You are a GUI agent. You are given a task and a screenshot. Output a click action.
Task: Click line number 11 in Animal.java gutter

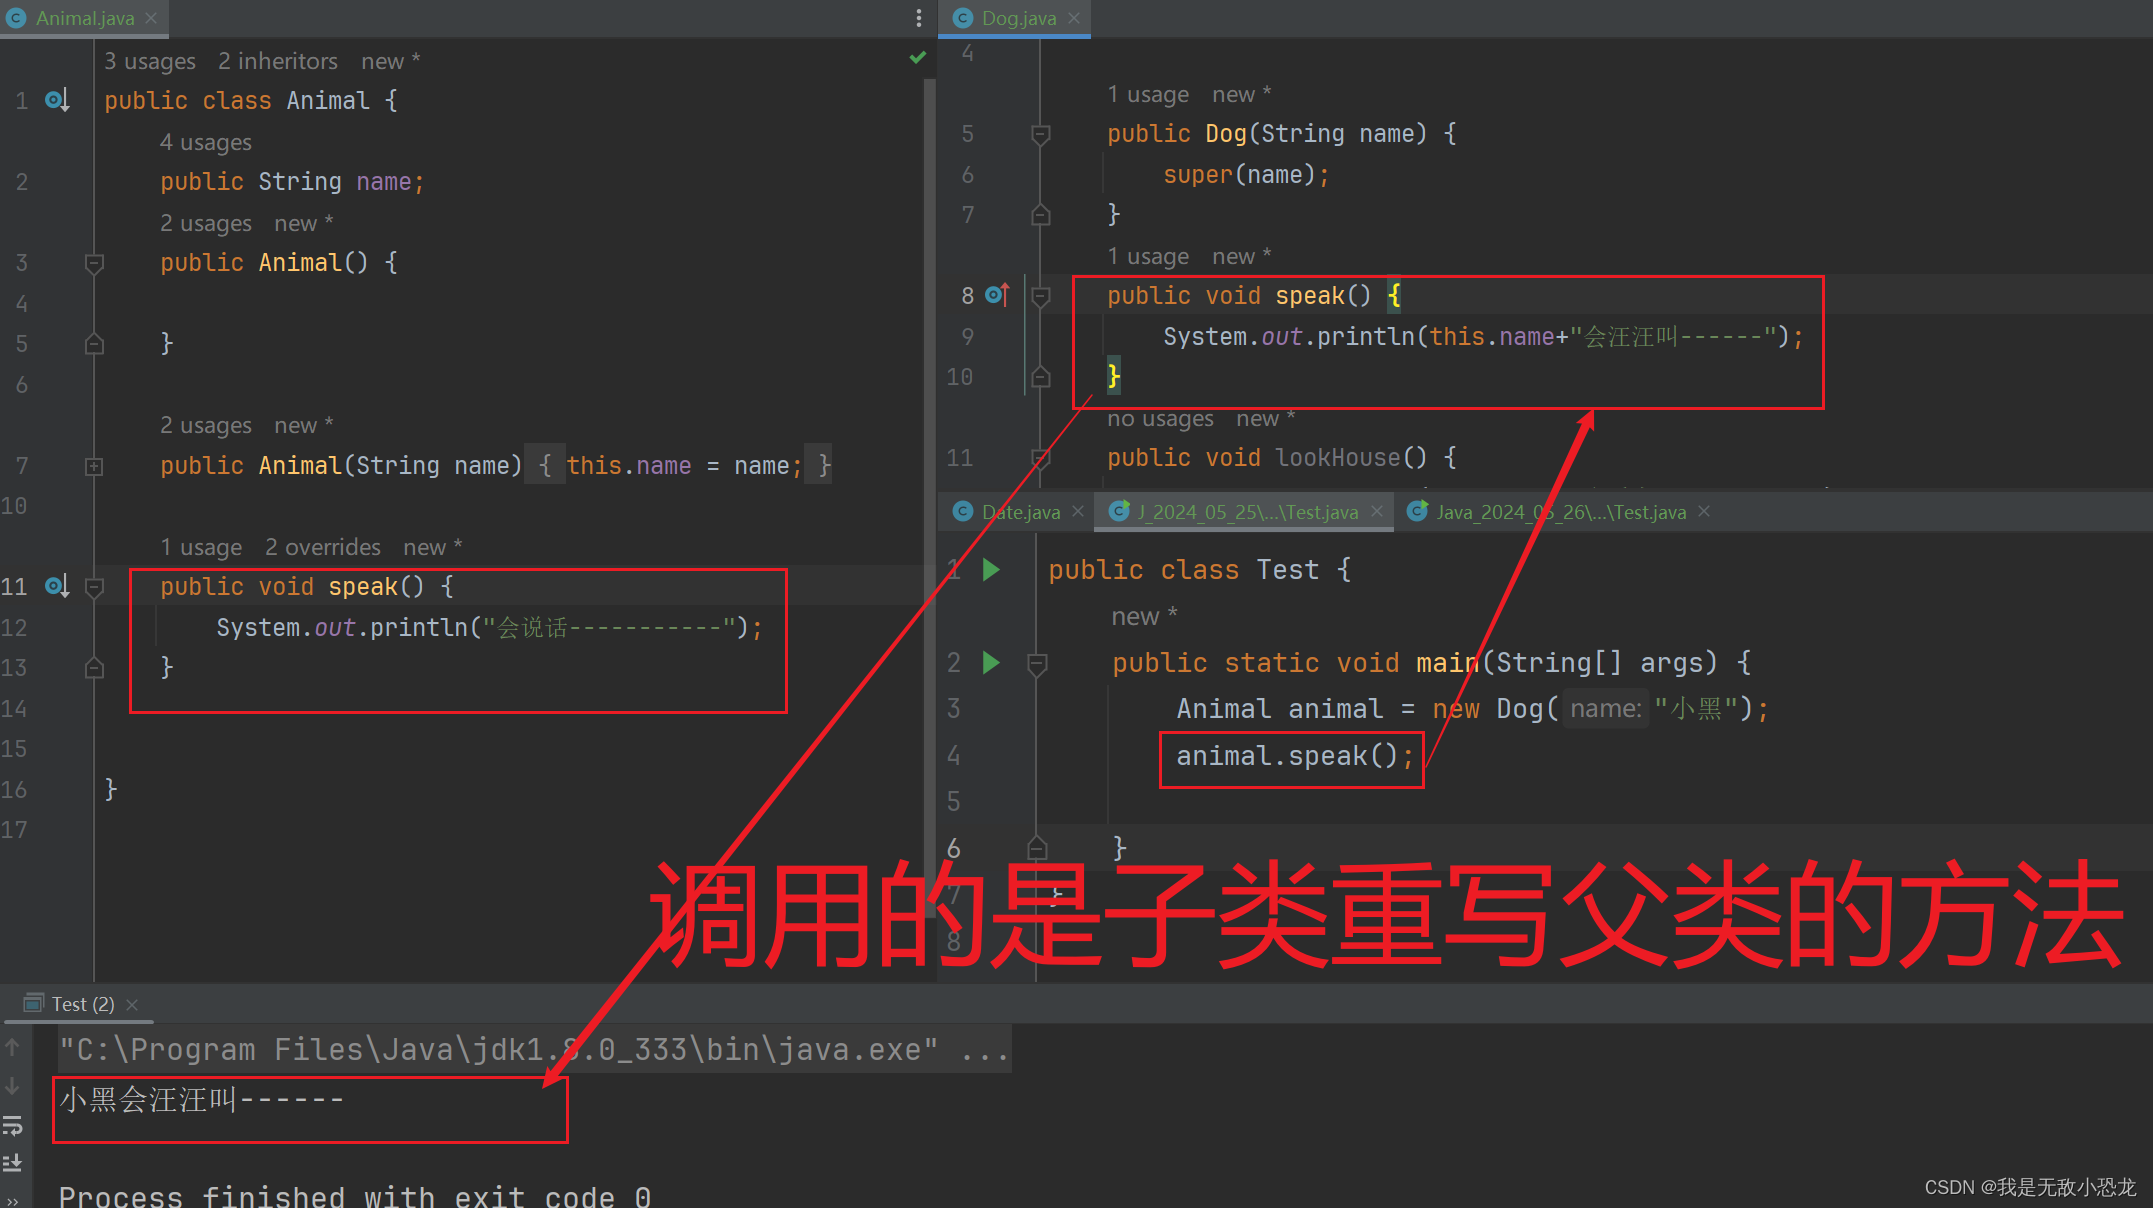(x=14, y=587)
